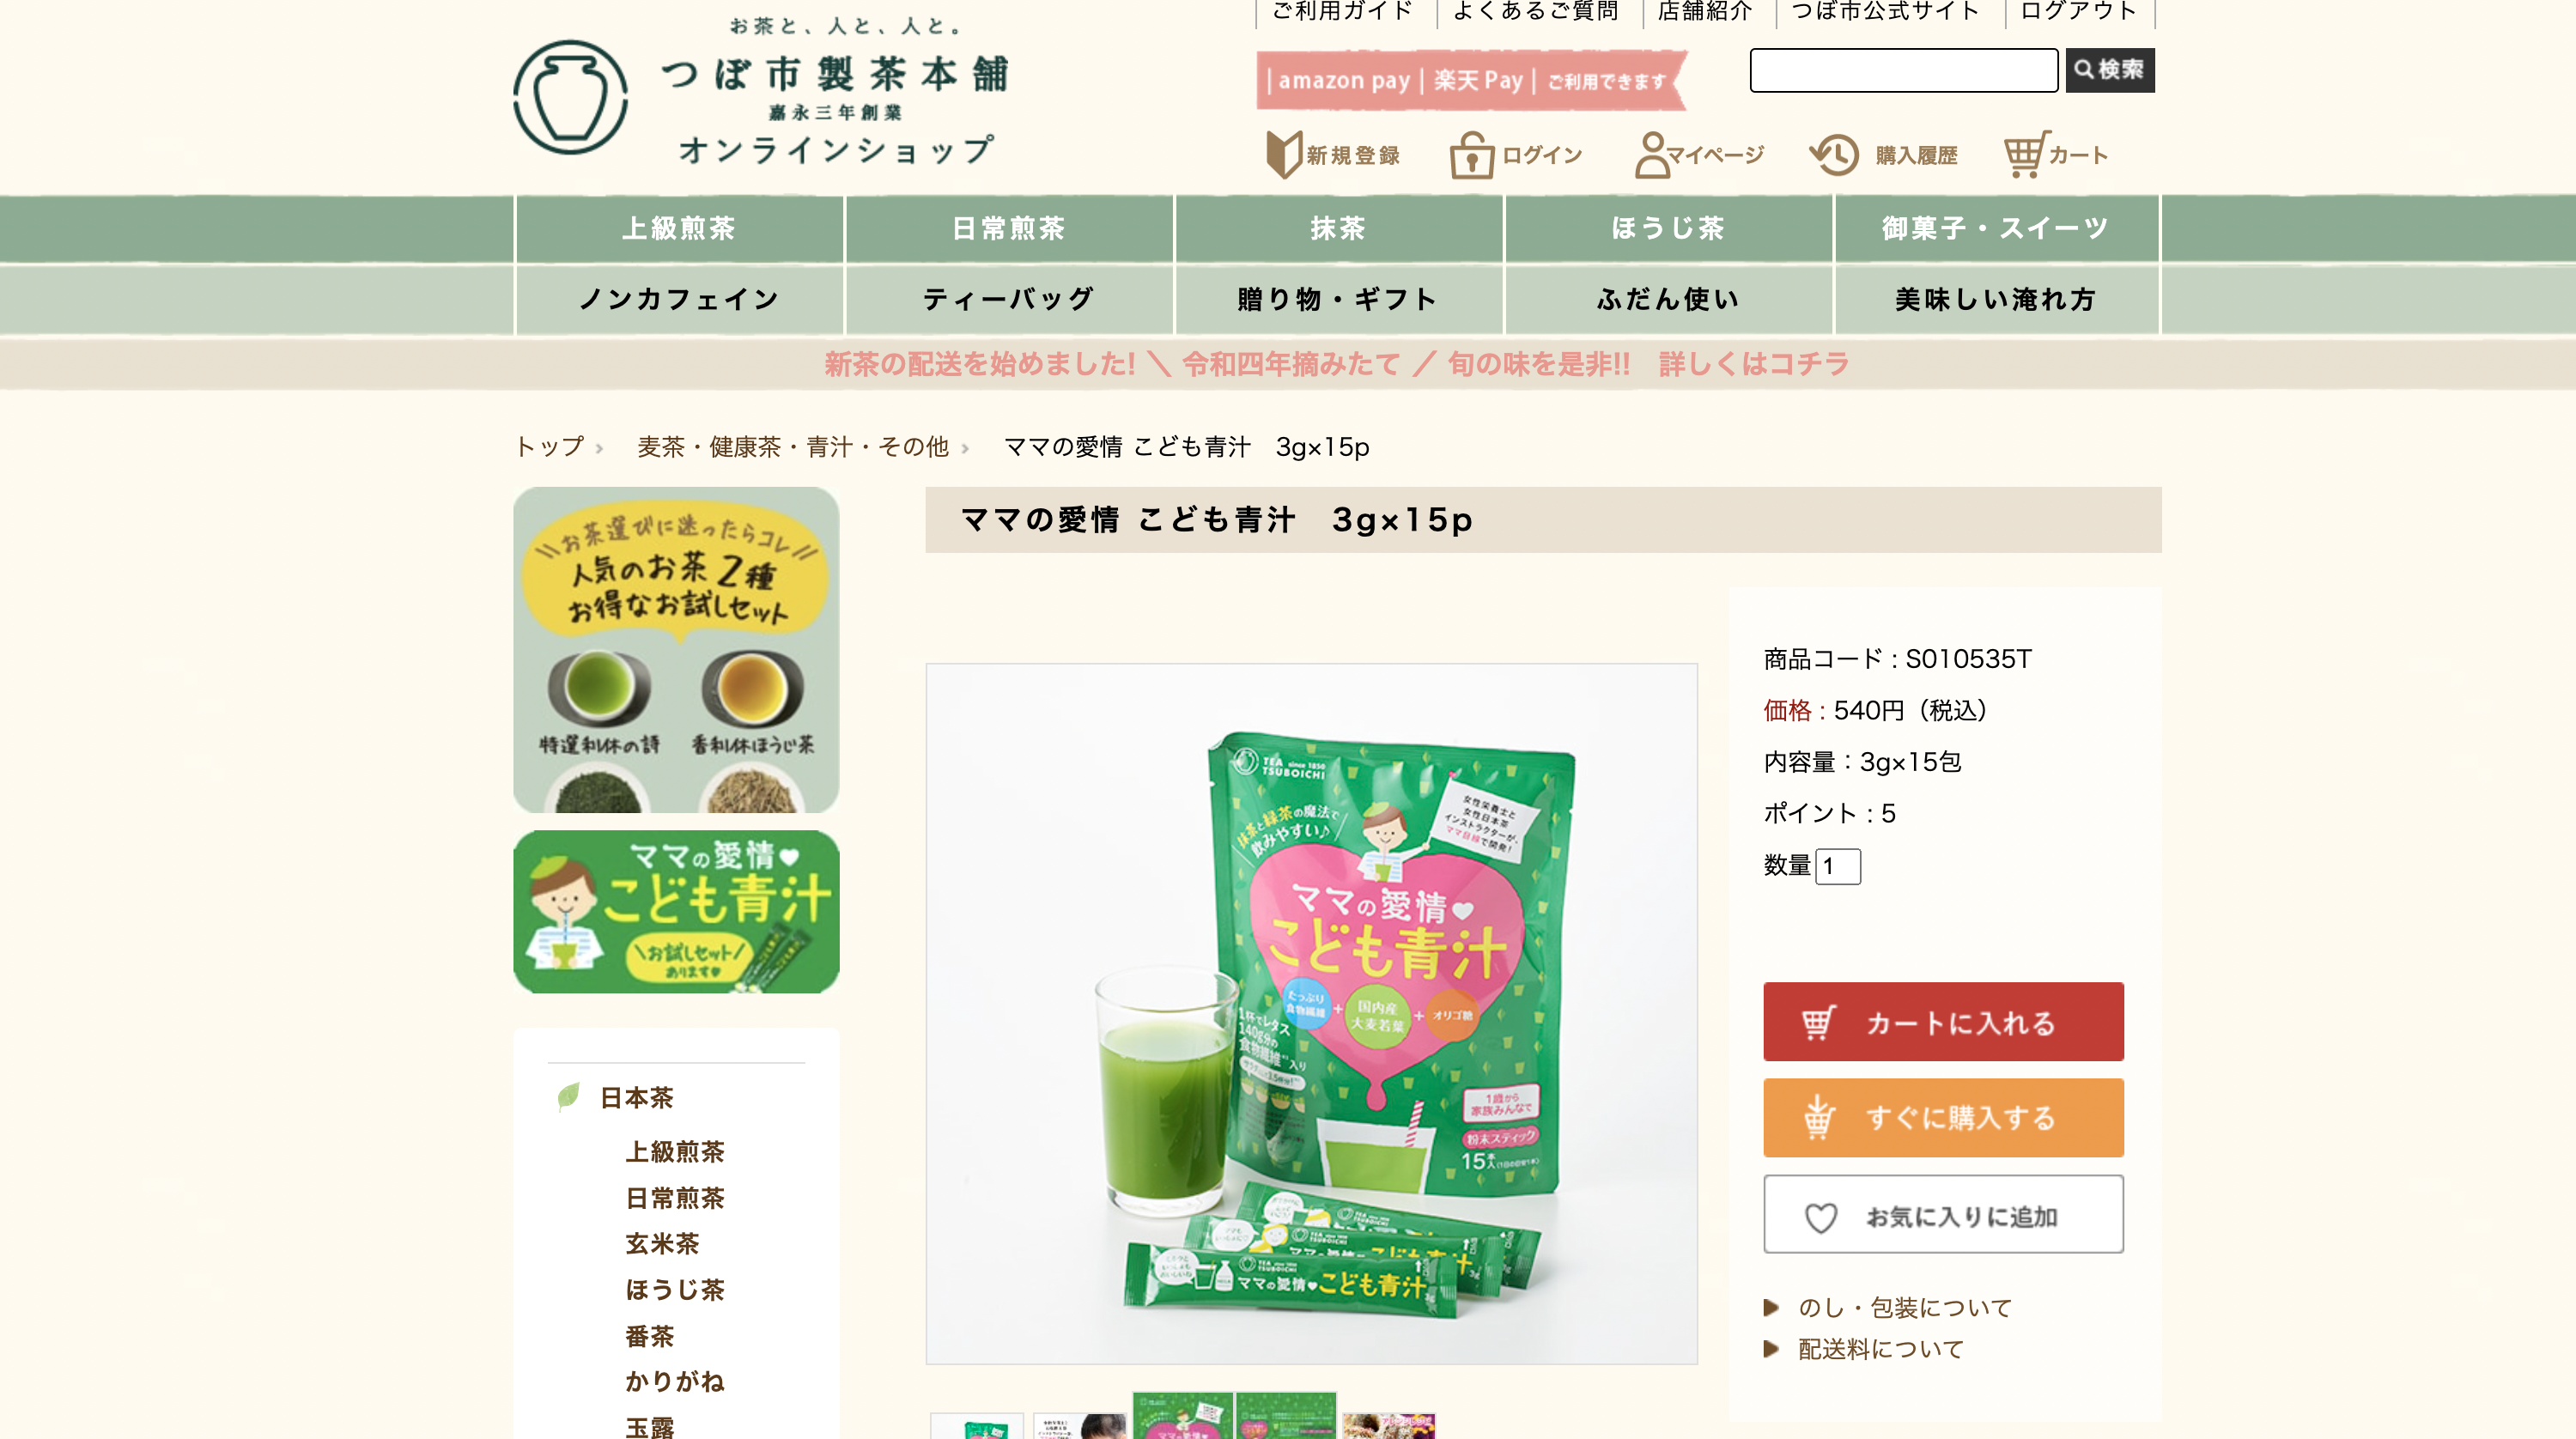Image resolution: width=2576 pixels, height=1439 pixels.
Task: Open the 抹茶 navigation tab
Action: click(1339, 228)
